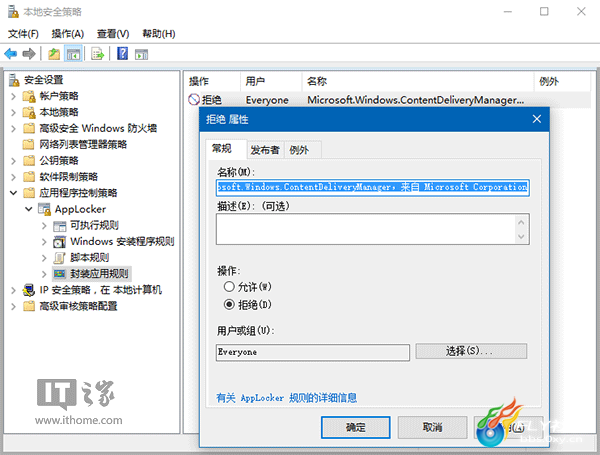Screen dimensions: 600x455
Task: Expand the 公钥策略 node
Action: pos(13,160)
